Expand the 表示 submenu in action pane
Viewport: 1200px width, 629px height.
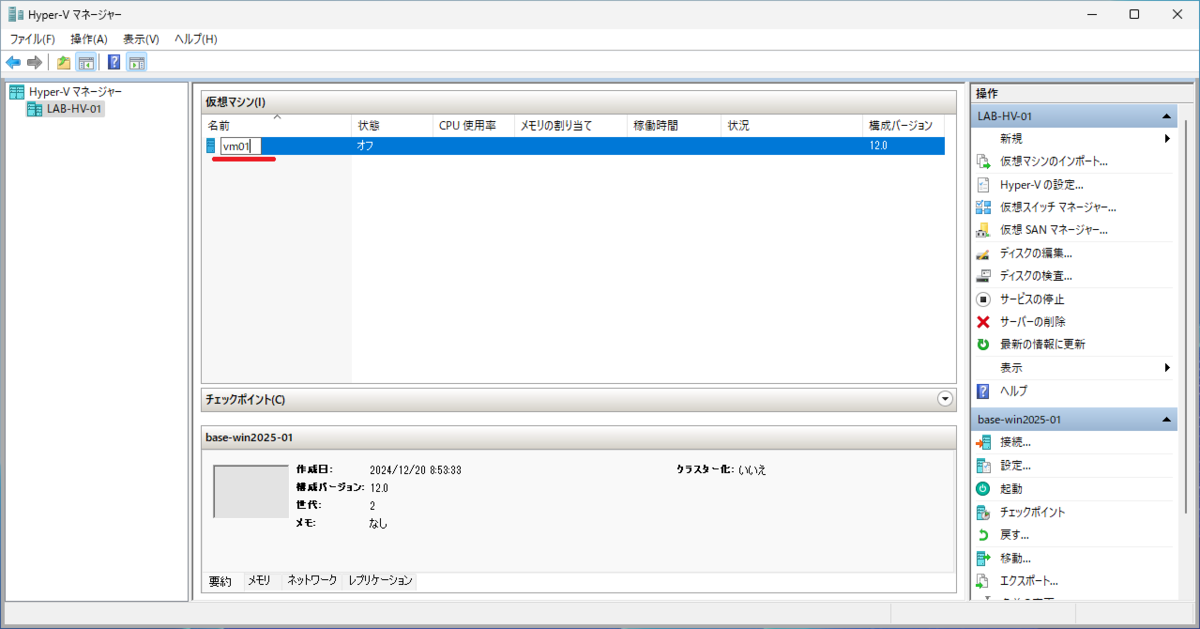(1168, 367)
